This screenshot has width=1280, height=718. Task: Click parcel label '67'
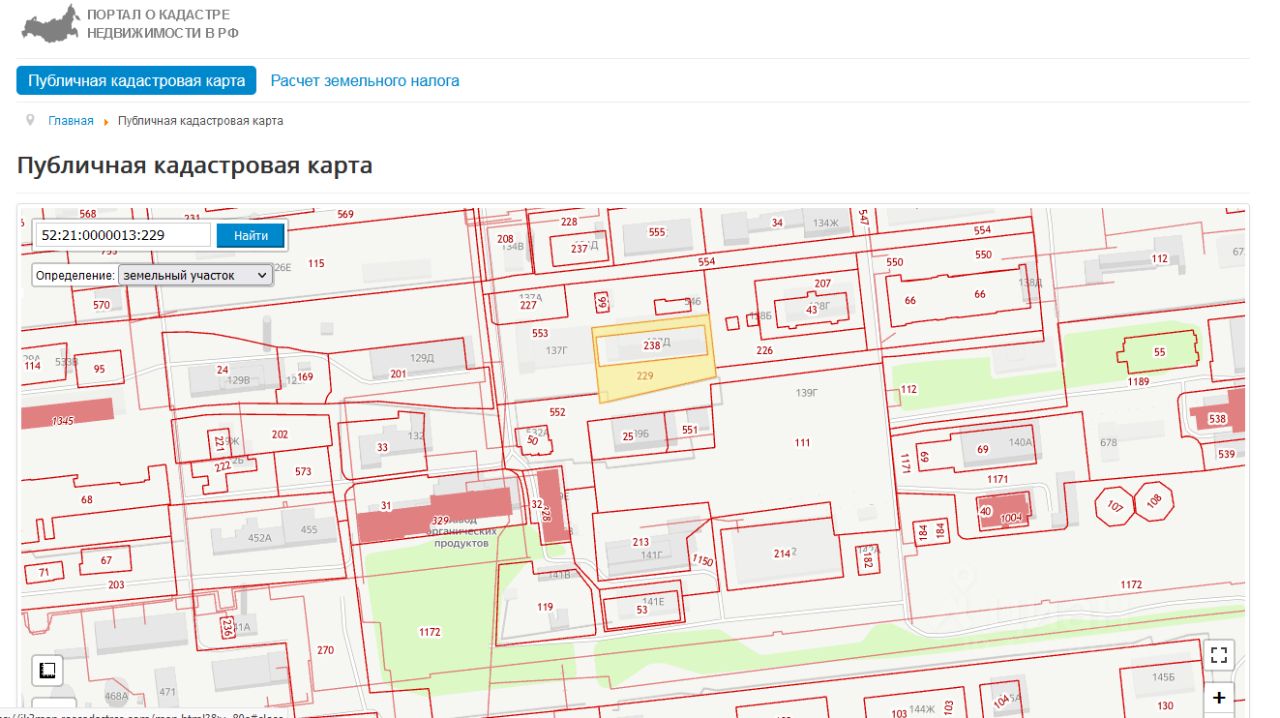[x=106, y=561]
